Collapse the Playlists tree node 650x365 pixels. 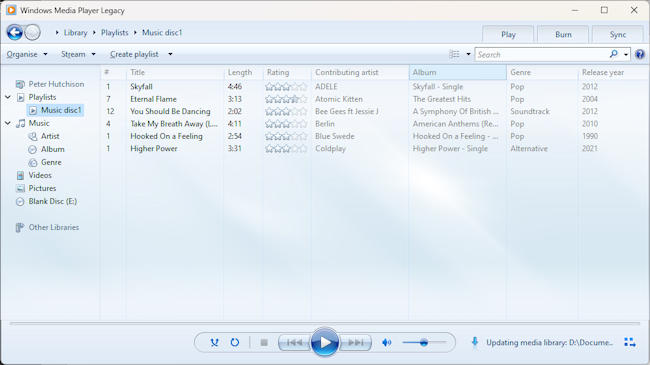[8, 97]
